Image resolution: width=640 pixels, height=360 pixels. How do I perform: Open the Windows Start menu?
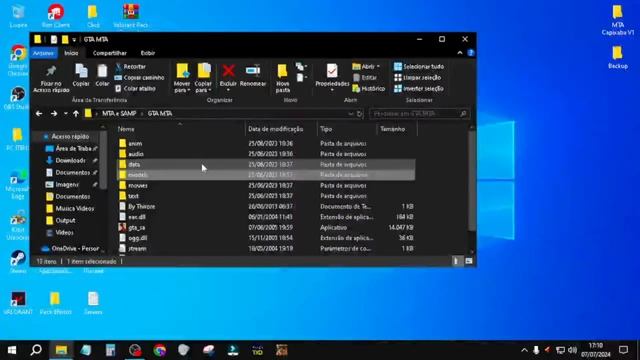pos(12,350)
